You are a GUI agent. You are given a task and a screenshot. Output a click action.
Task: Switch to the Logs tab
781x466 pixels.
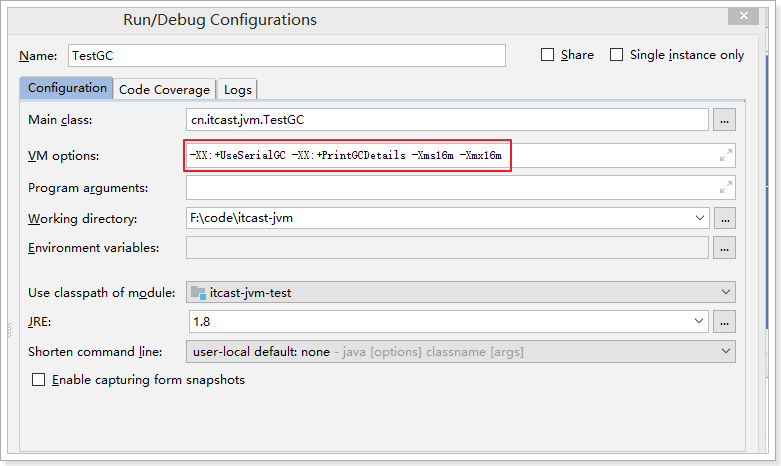[237, 89]
